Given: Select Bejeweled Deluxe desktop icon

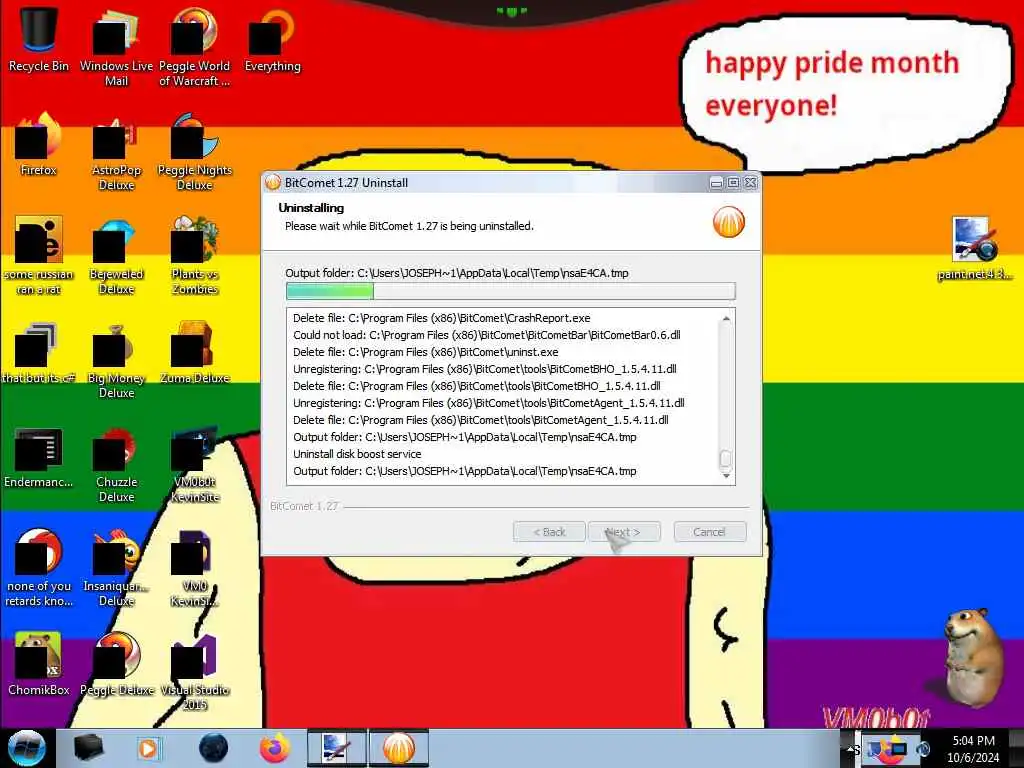Looking at the screenshot, I should [x=116, y=256].
